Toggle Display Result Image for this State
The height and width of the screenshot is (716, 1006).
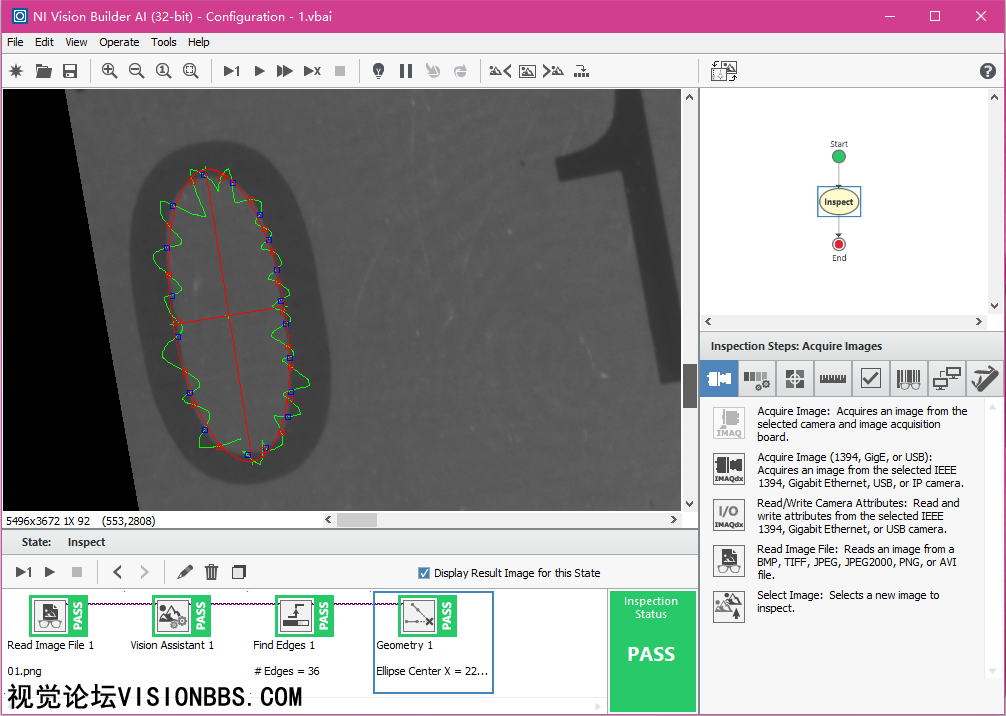tap(424, 573)
